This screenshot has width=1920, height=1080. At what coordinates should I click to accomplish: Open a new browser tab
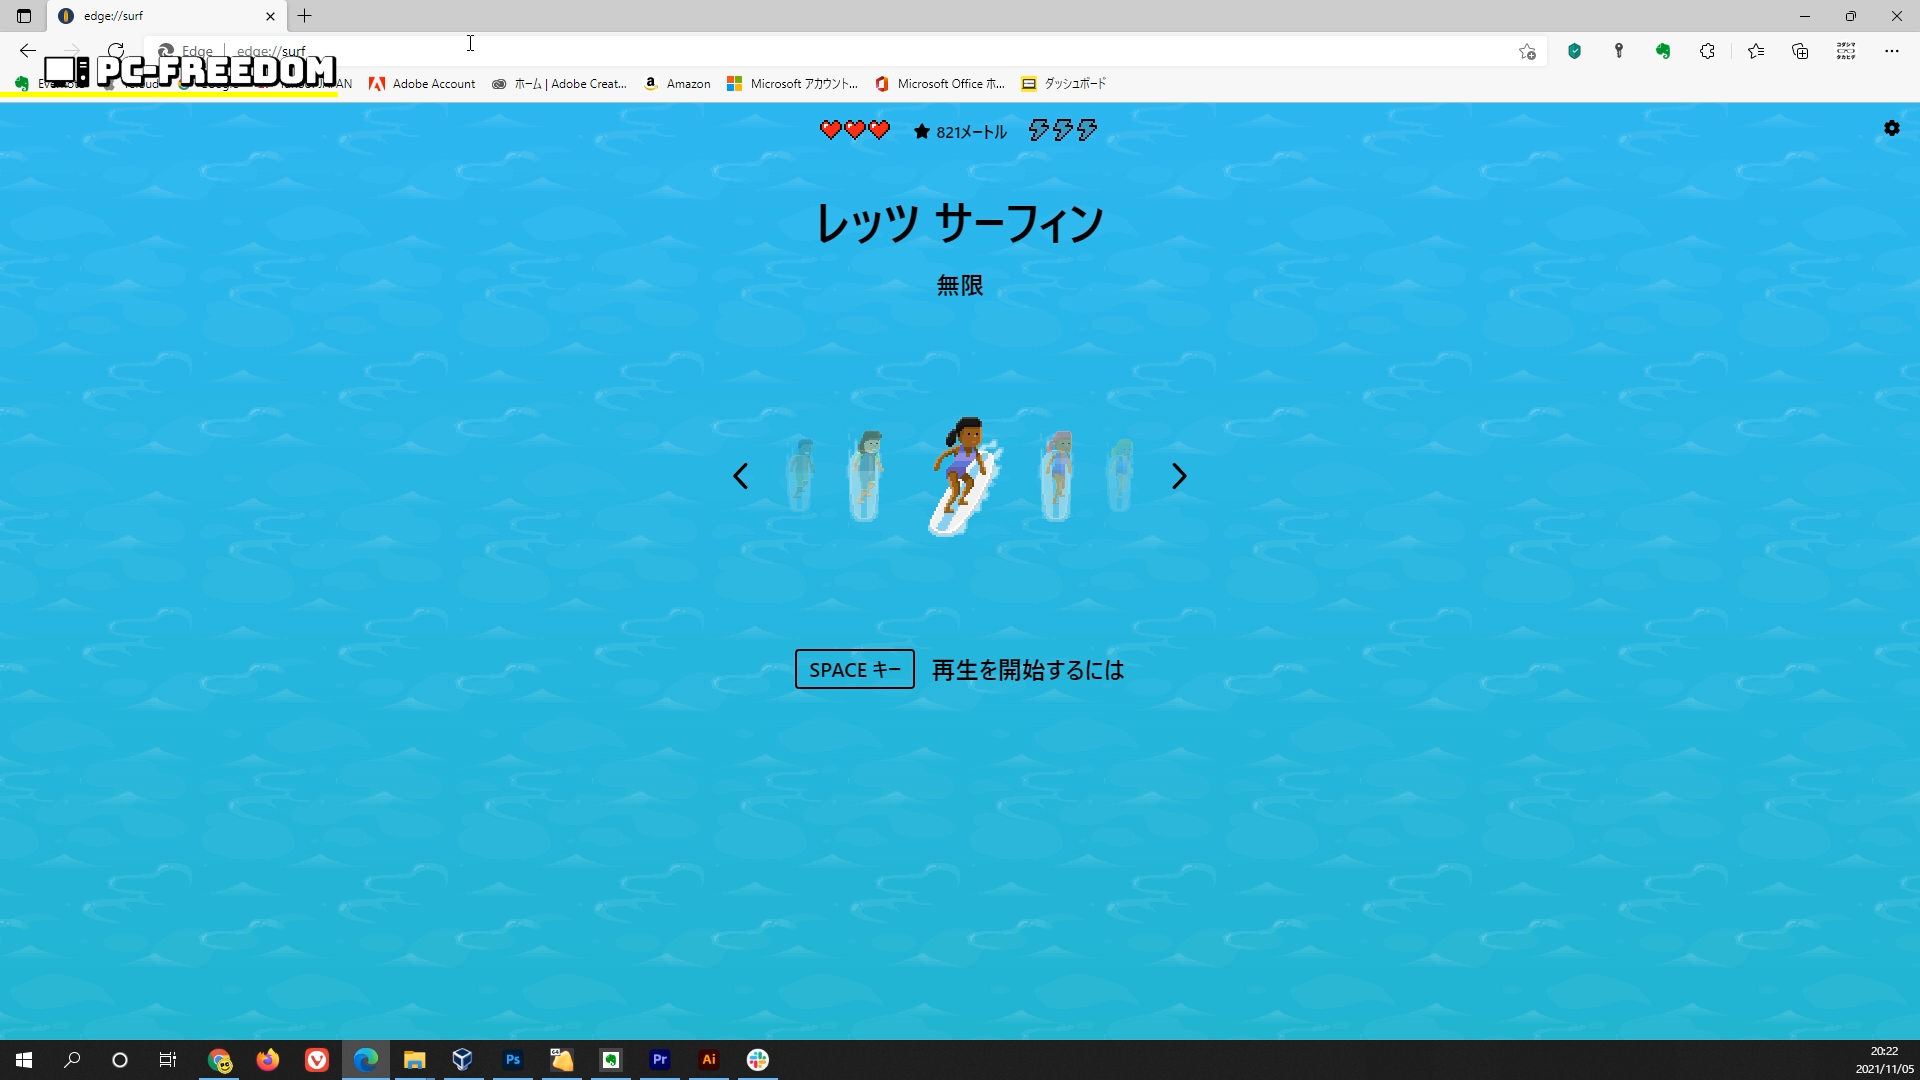pyautogui.click(x=305, y=16)
